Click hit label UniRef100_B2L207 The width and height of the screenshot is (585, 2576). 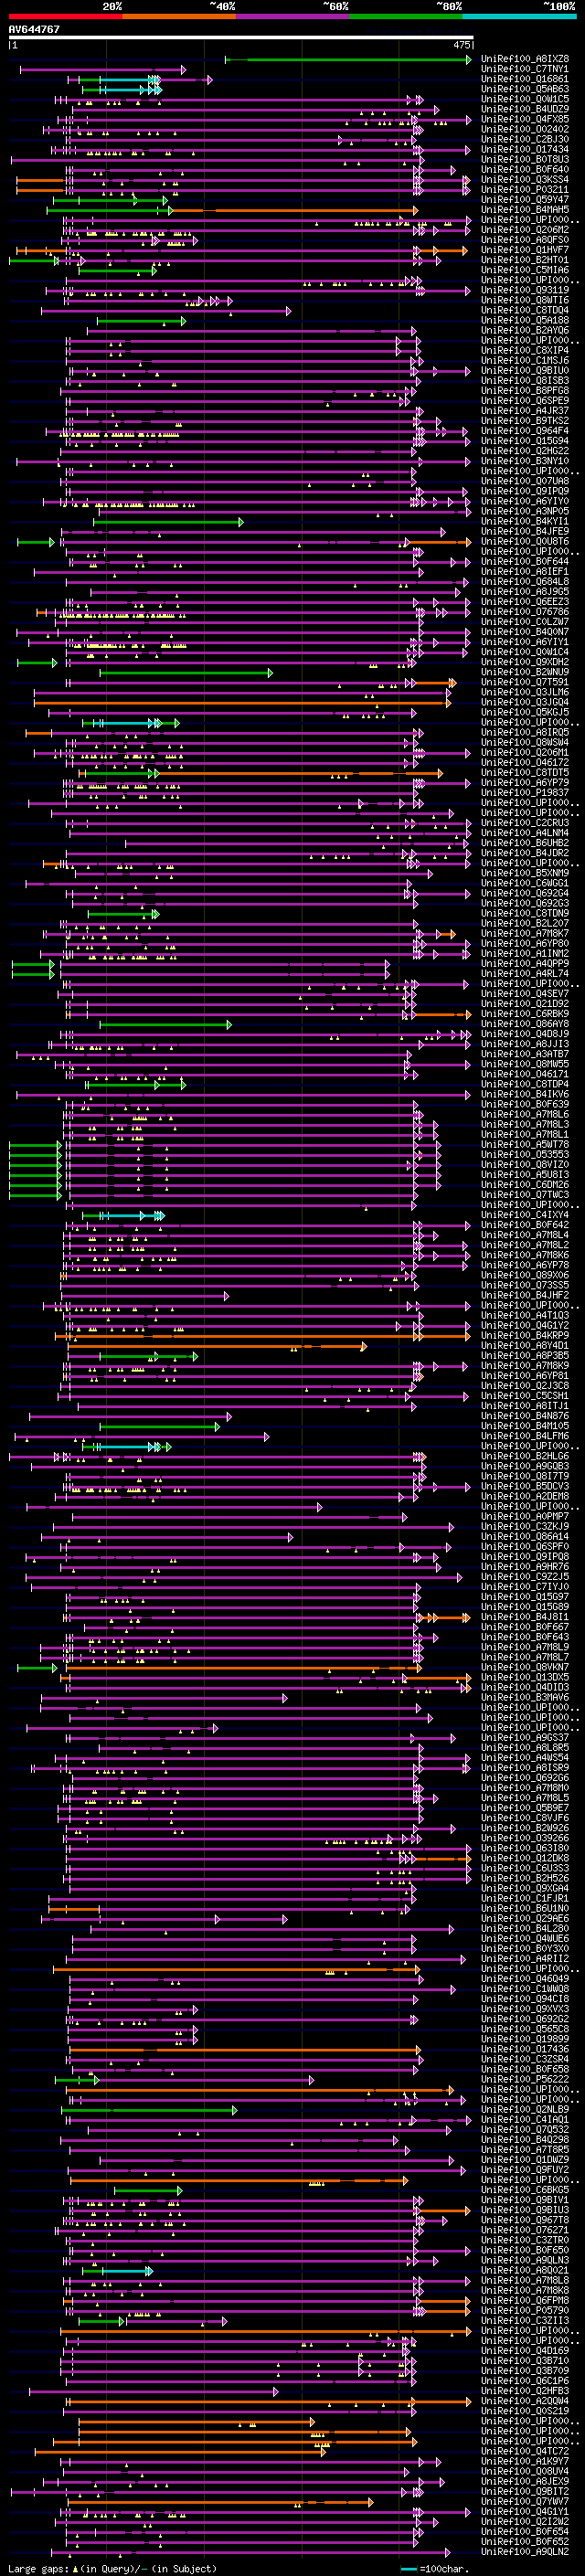[525, 923]
